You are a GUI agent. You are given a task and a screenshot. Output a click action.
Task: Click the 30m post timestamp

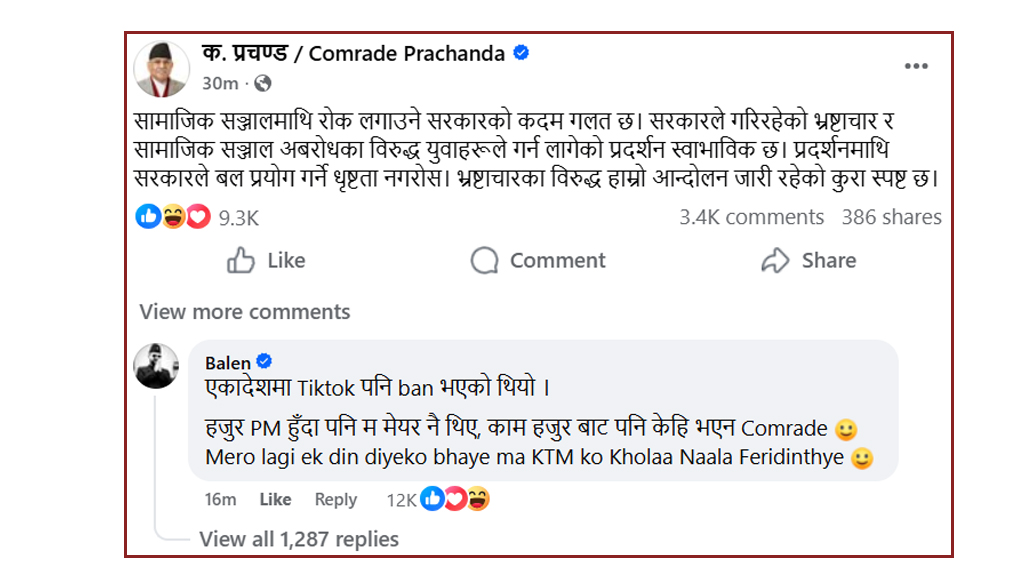click(220, 83)
